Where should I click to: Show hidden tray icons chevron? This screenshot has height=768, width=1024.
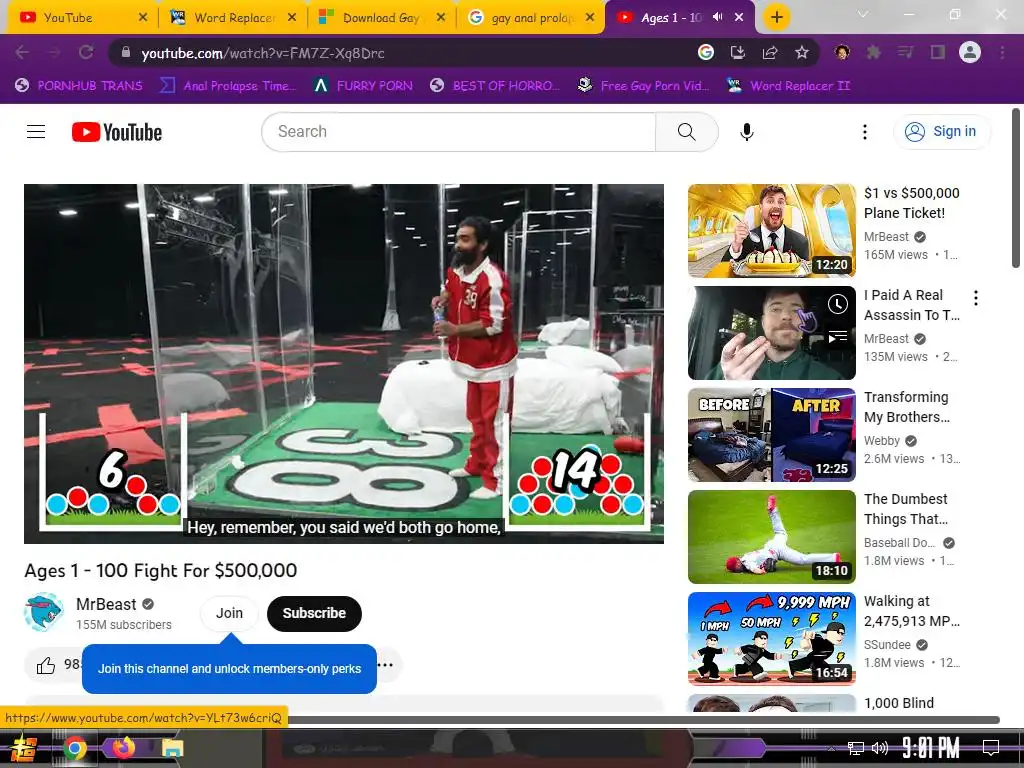(831, 748)
